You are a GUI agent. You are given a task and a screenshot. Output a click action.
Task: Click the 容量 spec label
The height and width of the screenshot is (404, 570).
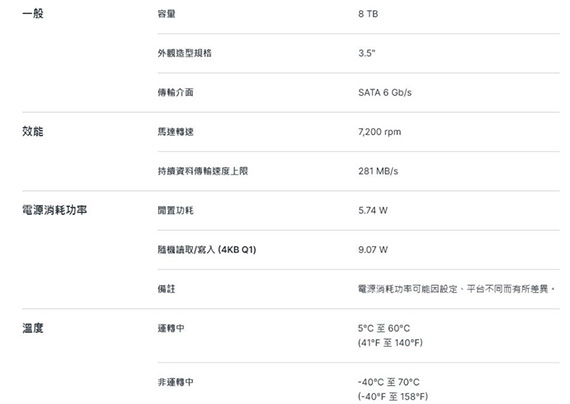(x=166, y=14)
